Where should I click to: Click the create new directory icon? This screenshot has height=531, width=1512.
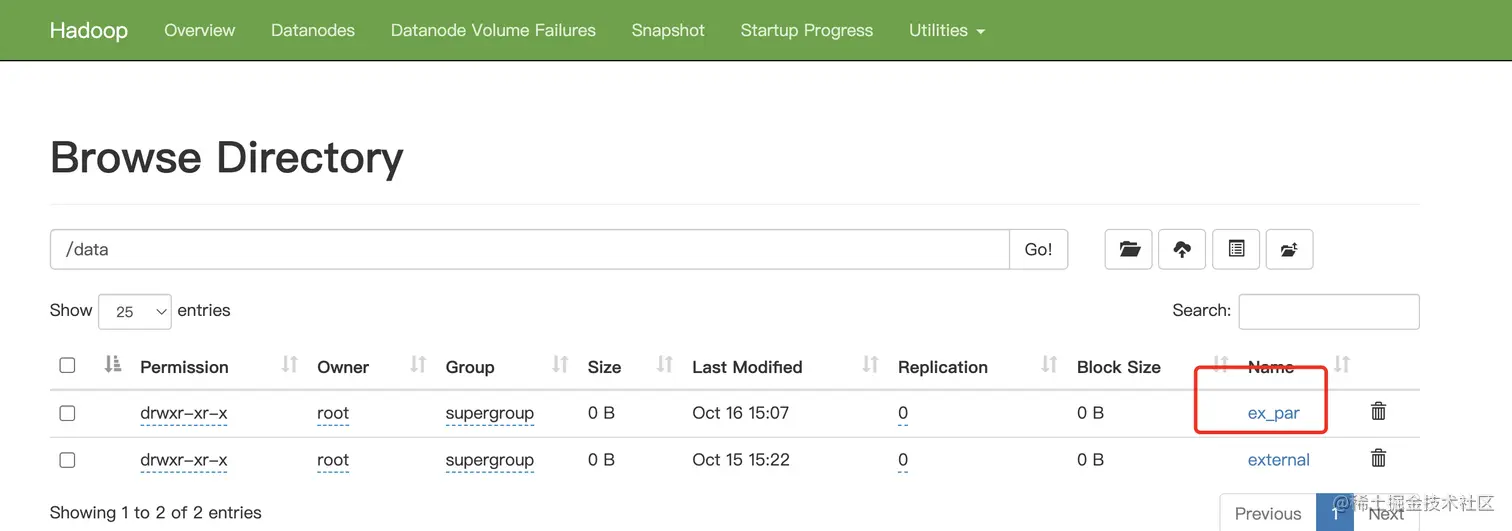pos(1289,249)
